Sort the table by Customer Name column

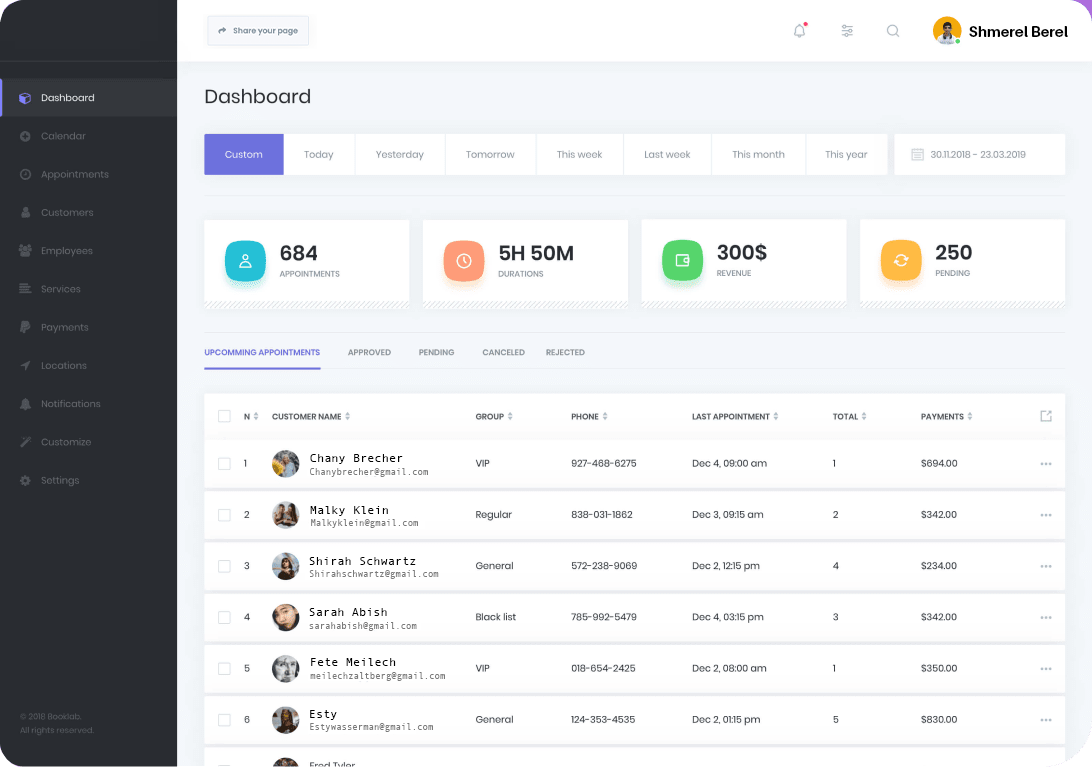pos(311,416)
